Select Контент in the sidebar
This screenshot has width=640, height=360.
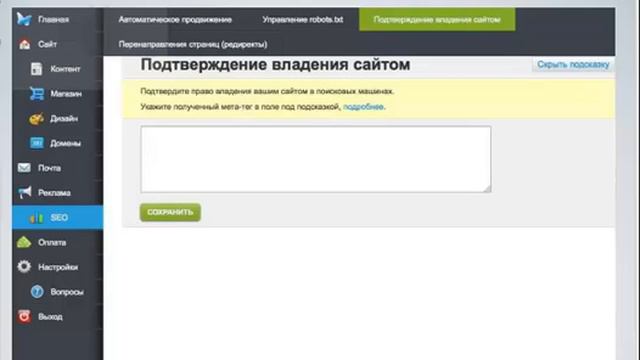point(65,69)
